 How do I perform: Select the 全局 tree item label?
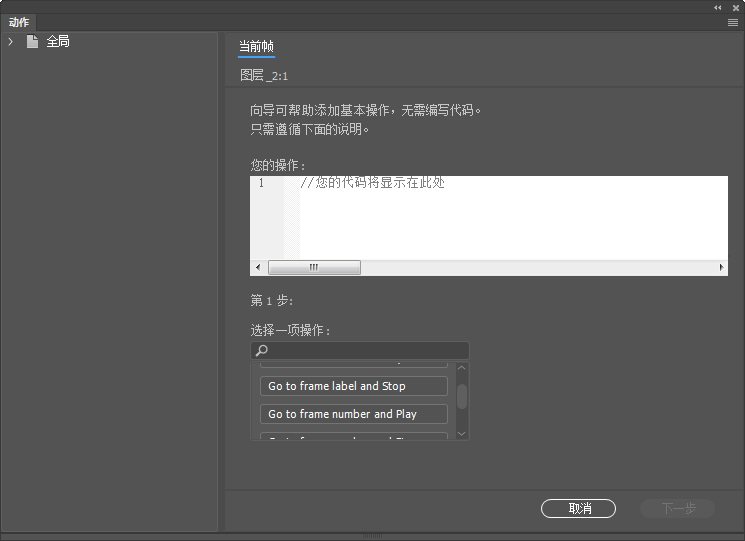click(58, 42)
